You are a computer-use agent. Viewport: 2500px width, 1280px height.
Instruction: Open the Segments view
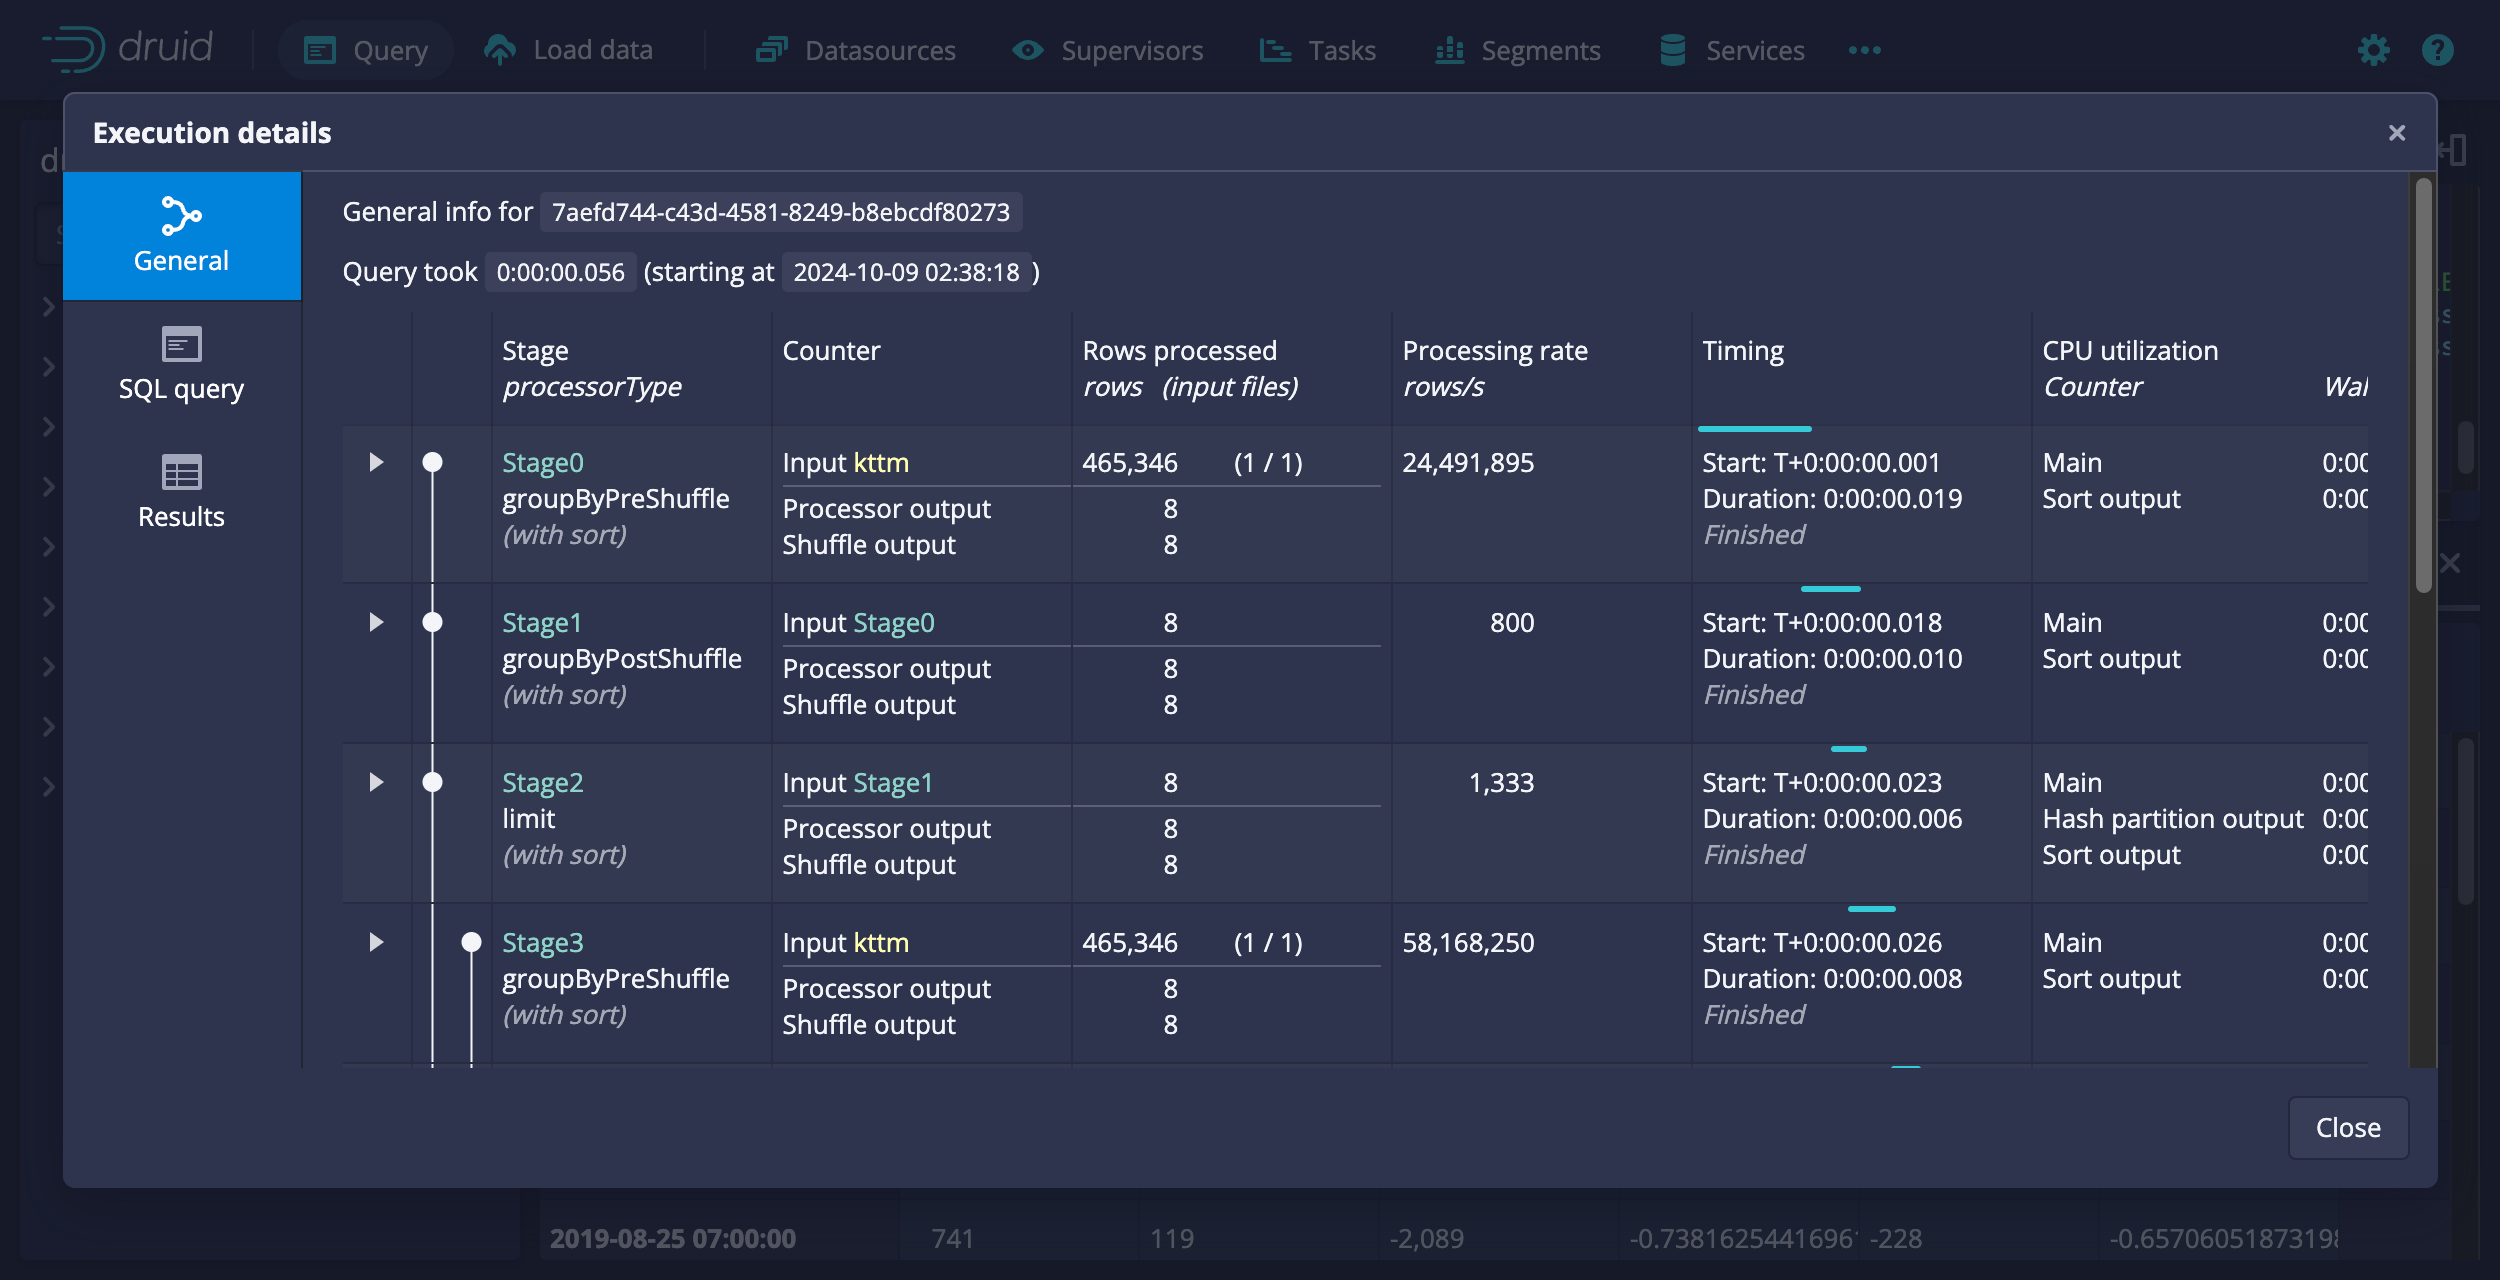(x=1518, y=50)
